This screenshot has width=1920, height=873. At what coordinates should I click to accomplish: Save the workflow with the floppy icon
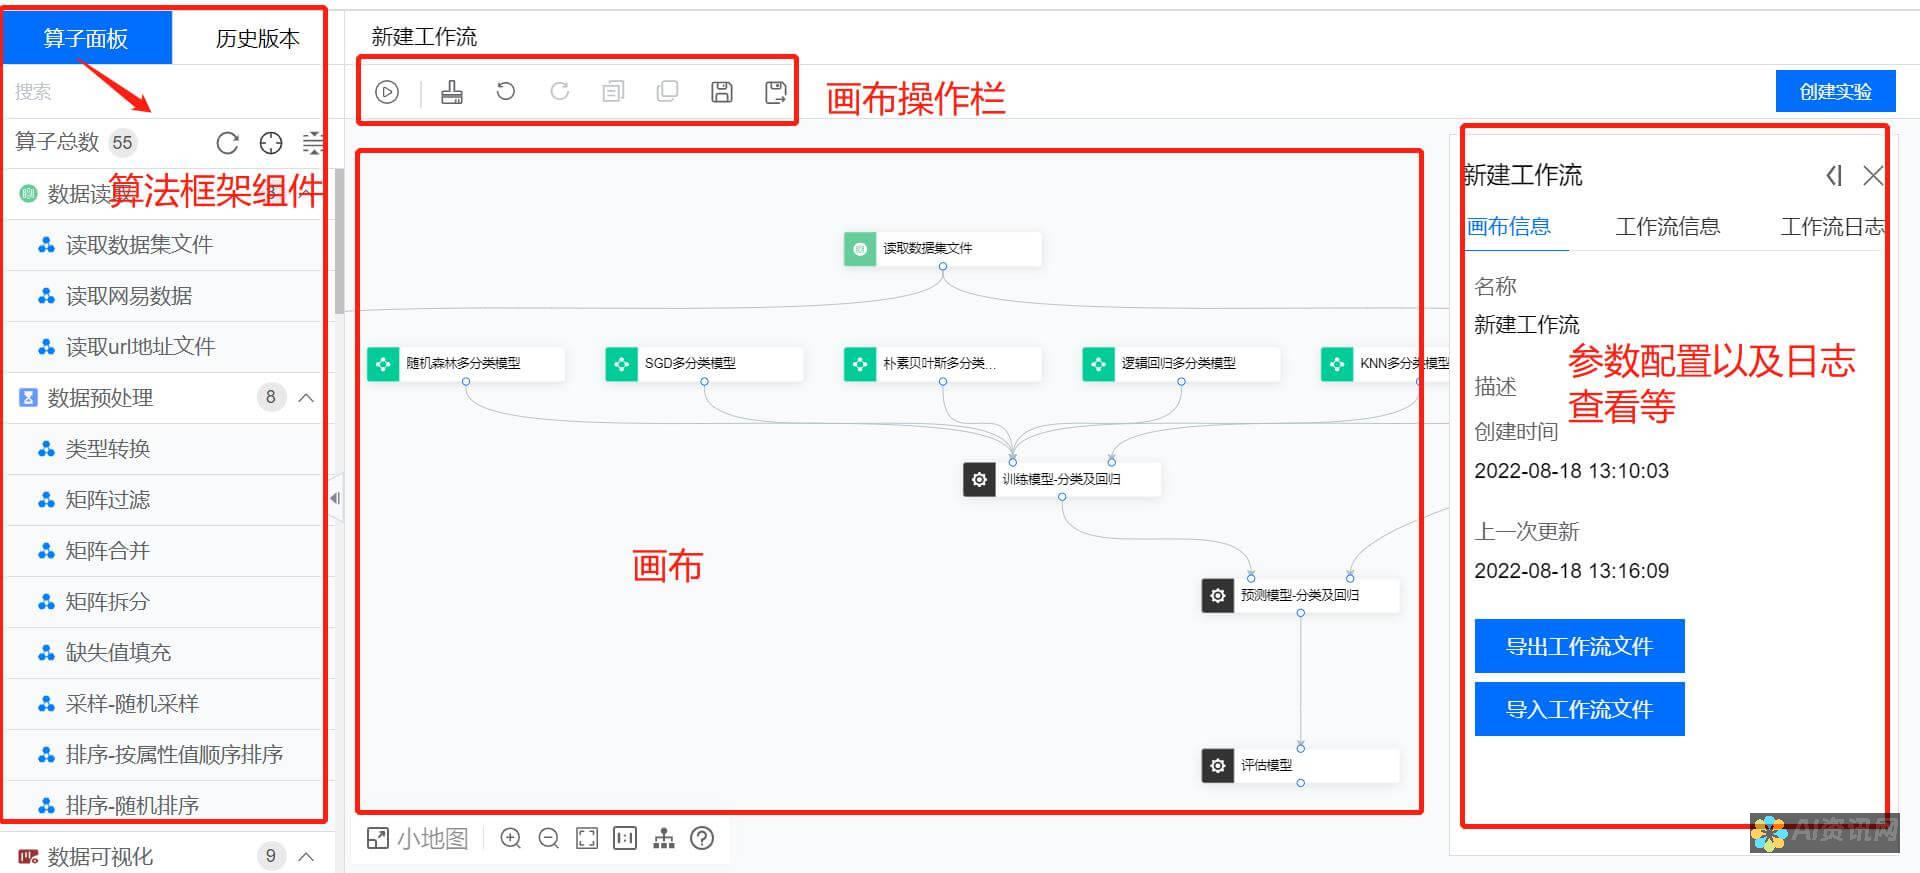click(x=721, y=92)
